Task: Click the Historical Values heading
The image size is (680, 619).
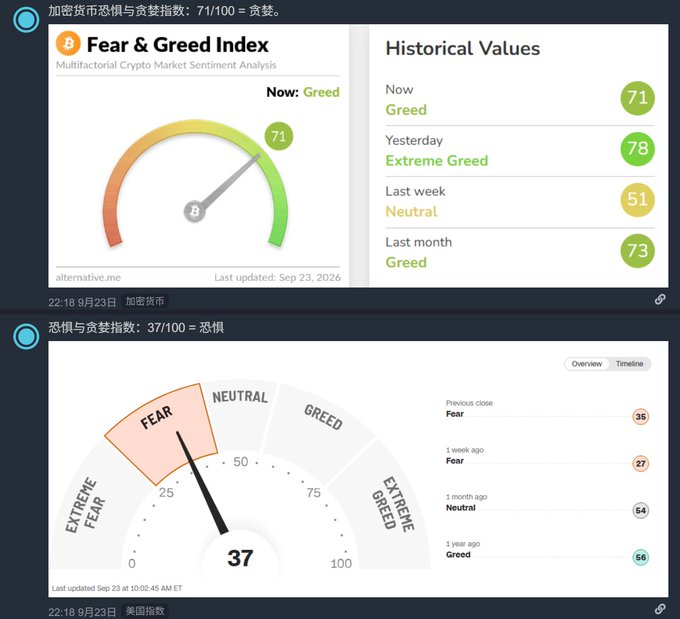Action: click(463, 49)
